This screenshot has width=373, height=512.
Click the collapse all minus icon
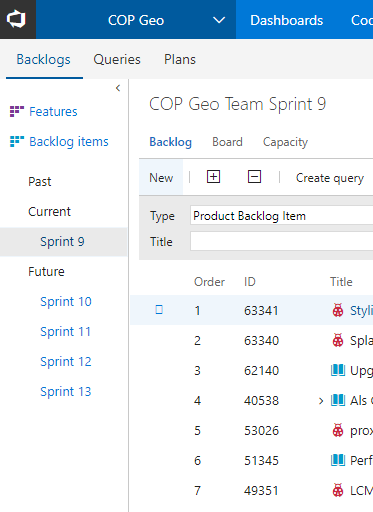point(254,177)
